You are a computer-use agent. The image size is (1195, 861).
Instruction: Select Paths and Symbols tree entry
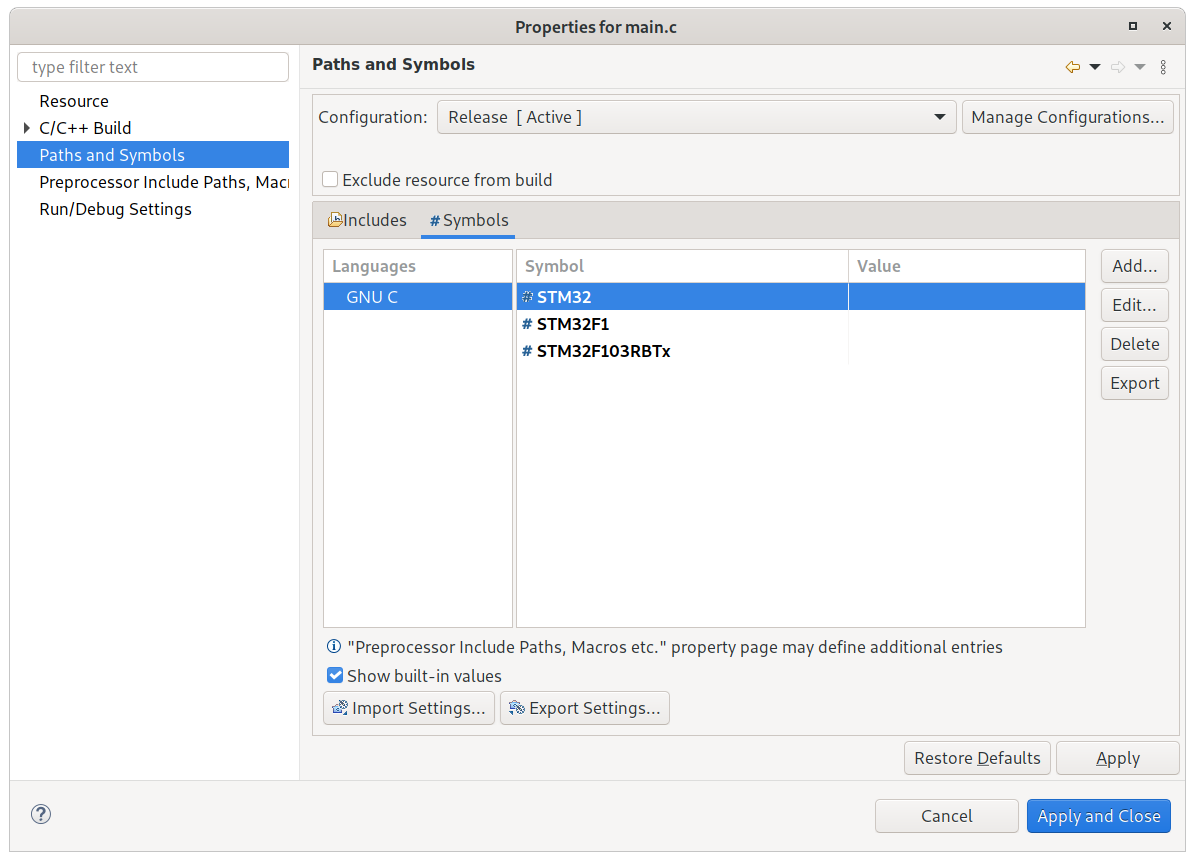pos(153,155)
